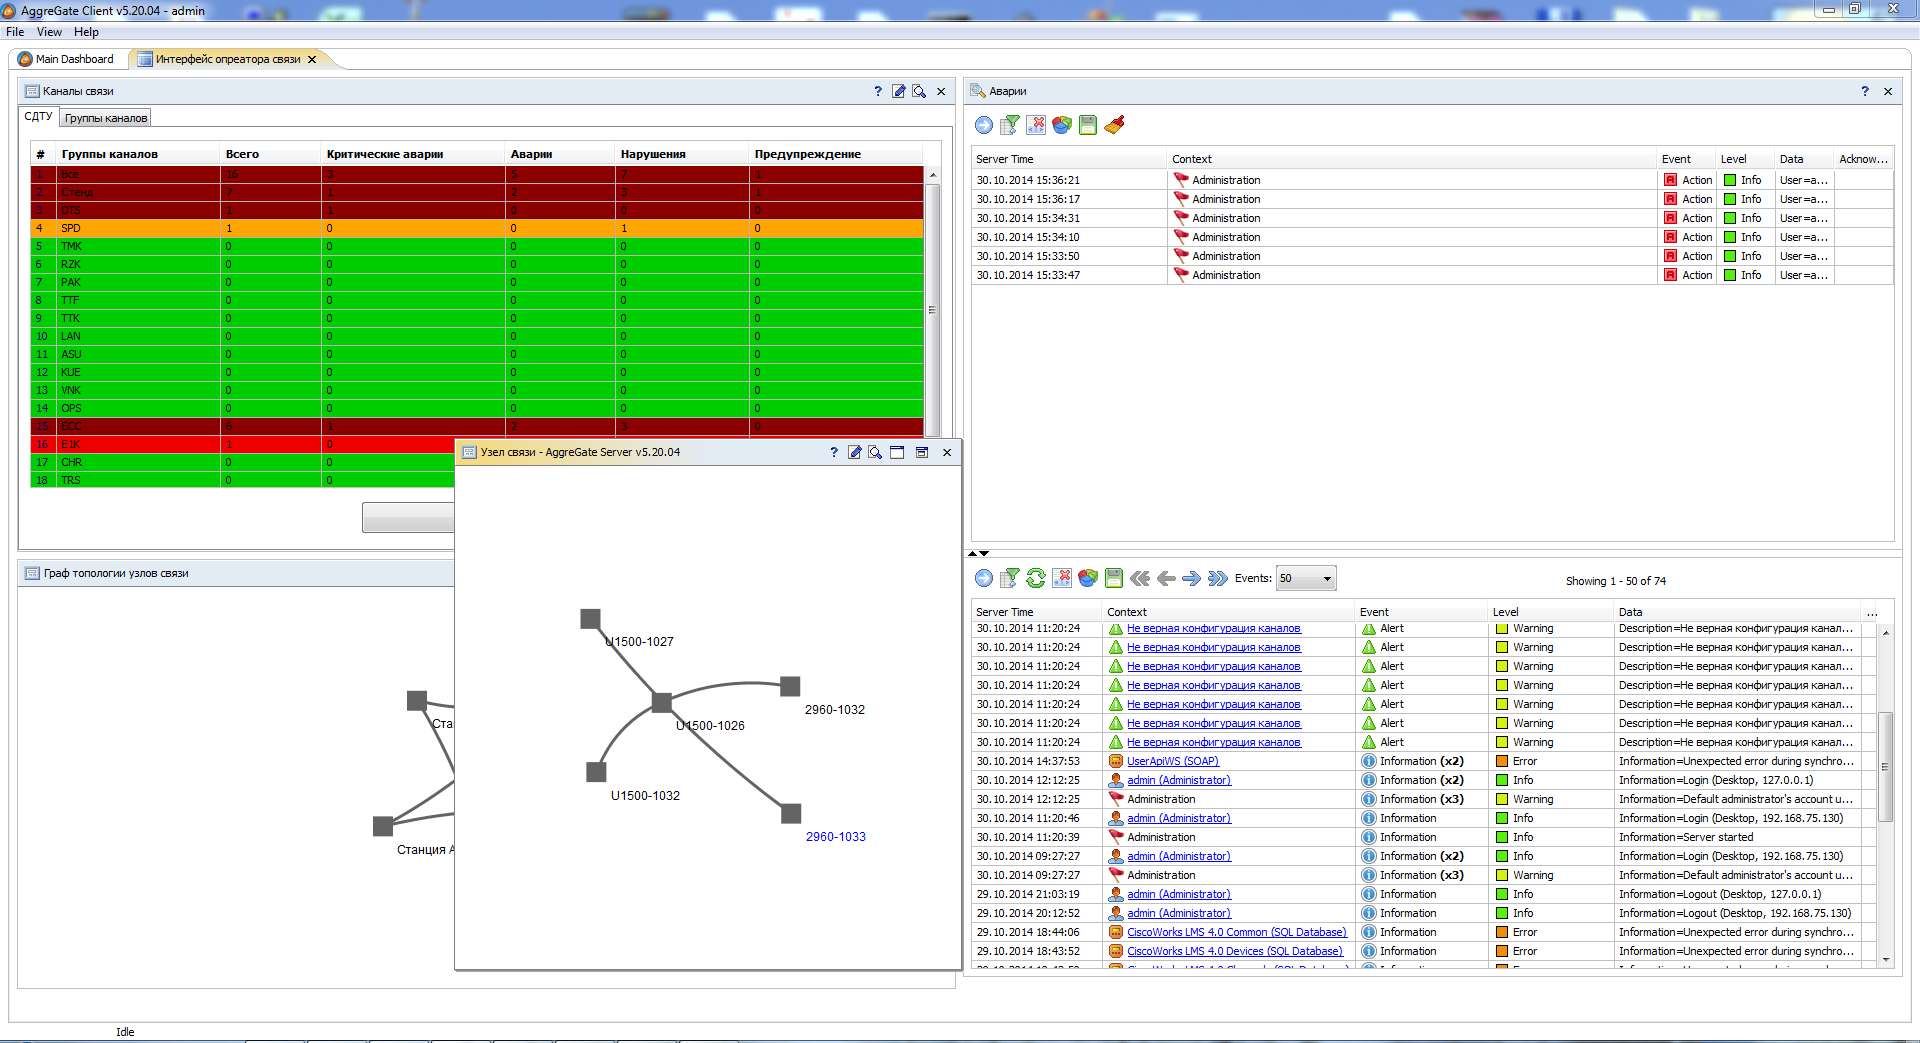Acknowledge alarms with the broom icon

[x=1115, y=124]
